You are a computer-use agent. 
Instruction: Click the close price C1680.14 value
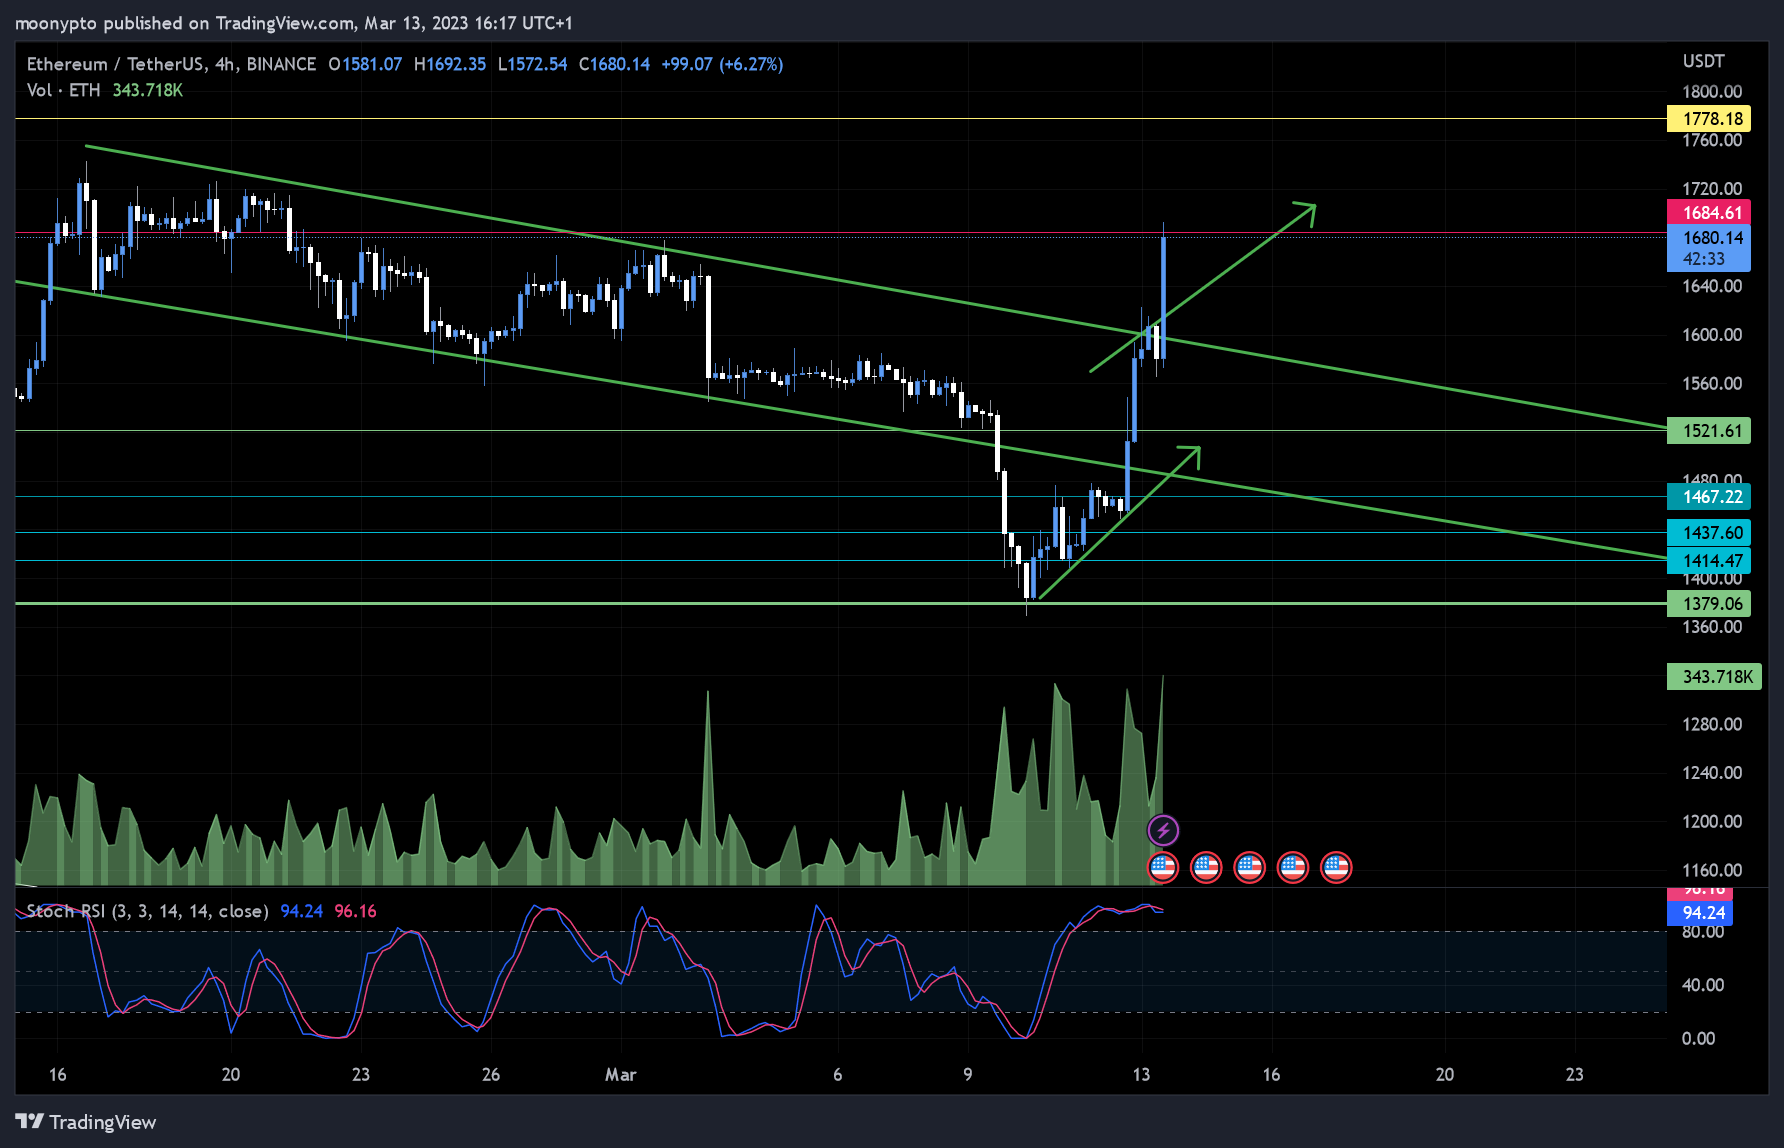614,64
